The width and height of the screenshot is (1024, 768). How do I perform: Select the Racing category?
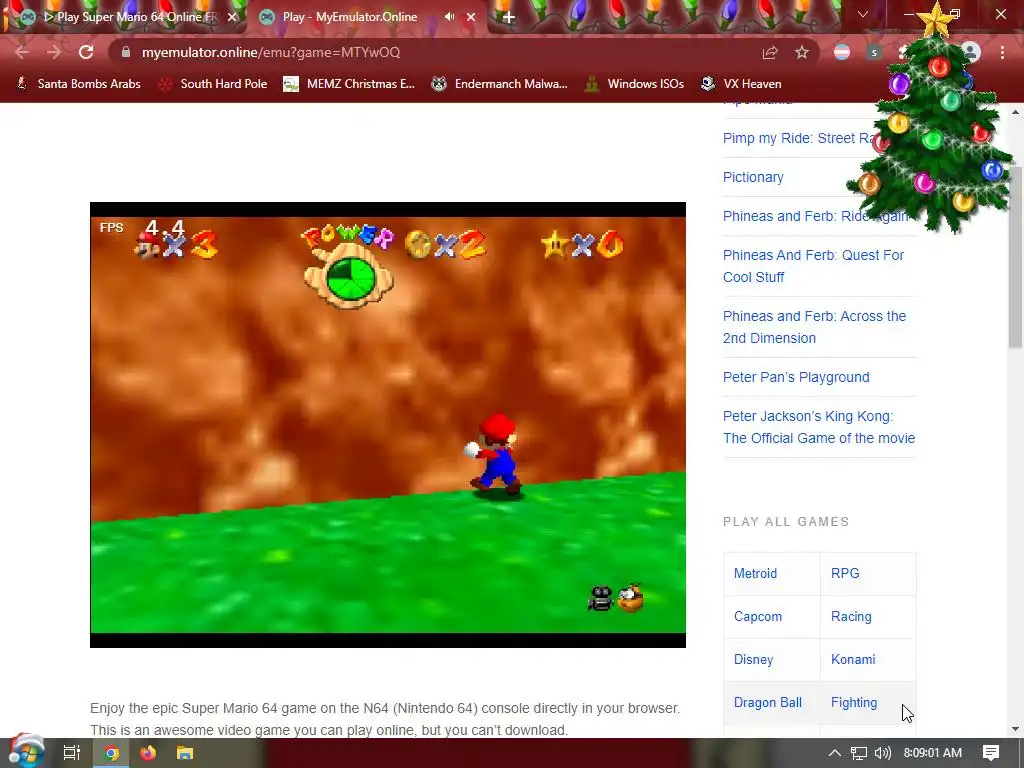(x=851, y=616)
